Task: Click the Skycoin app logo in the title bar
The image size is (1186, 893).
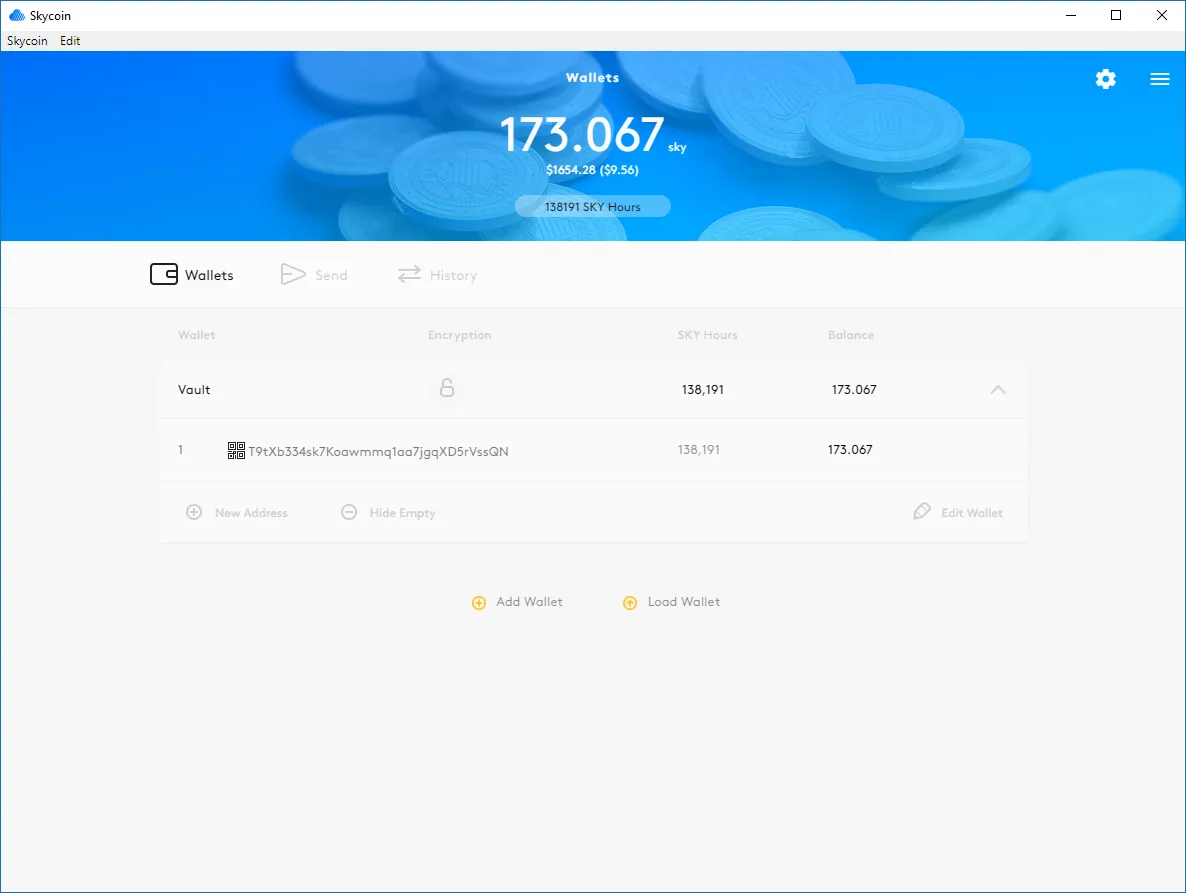Action: click(17, 15)
